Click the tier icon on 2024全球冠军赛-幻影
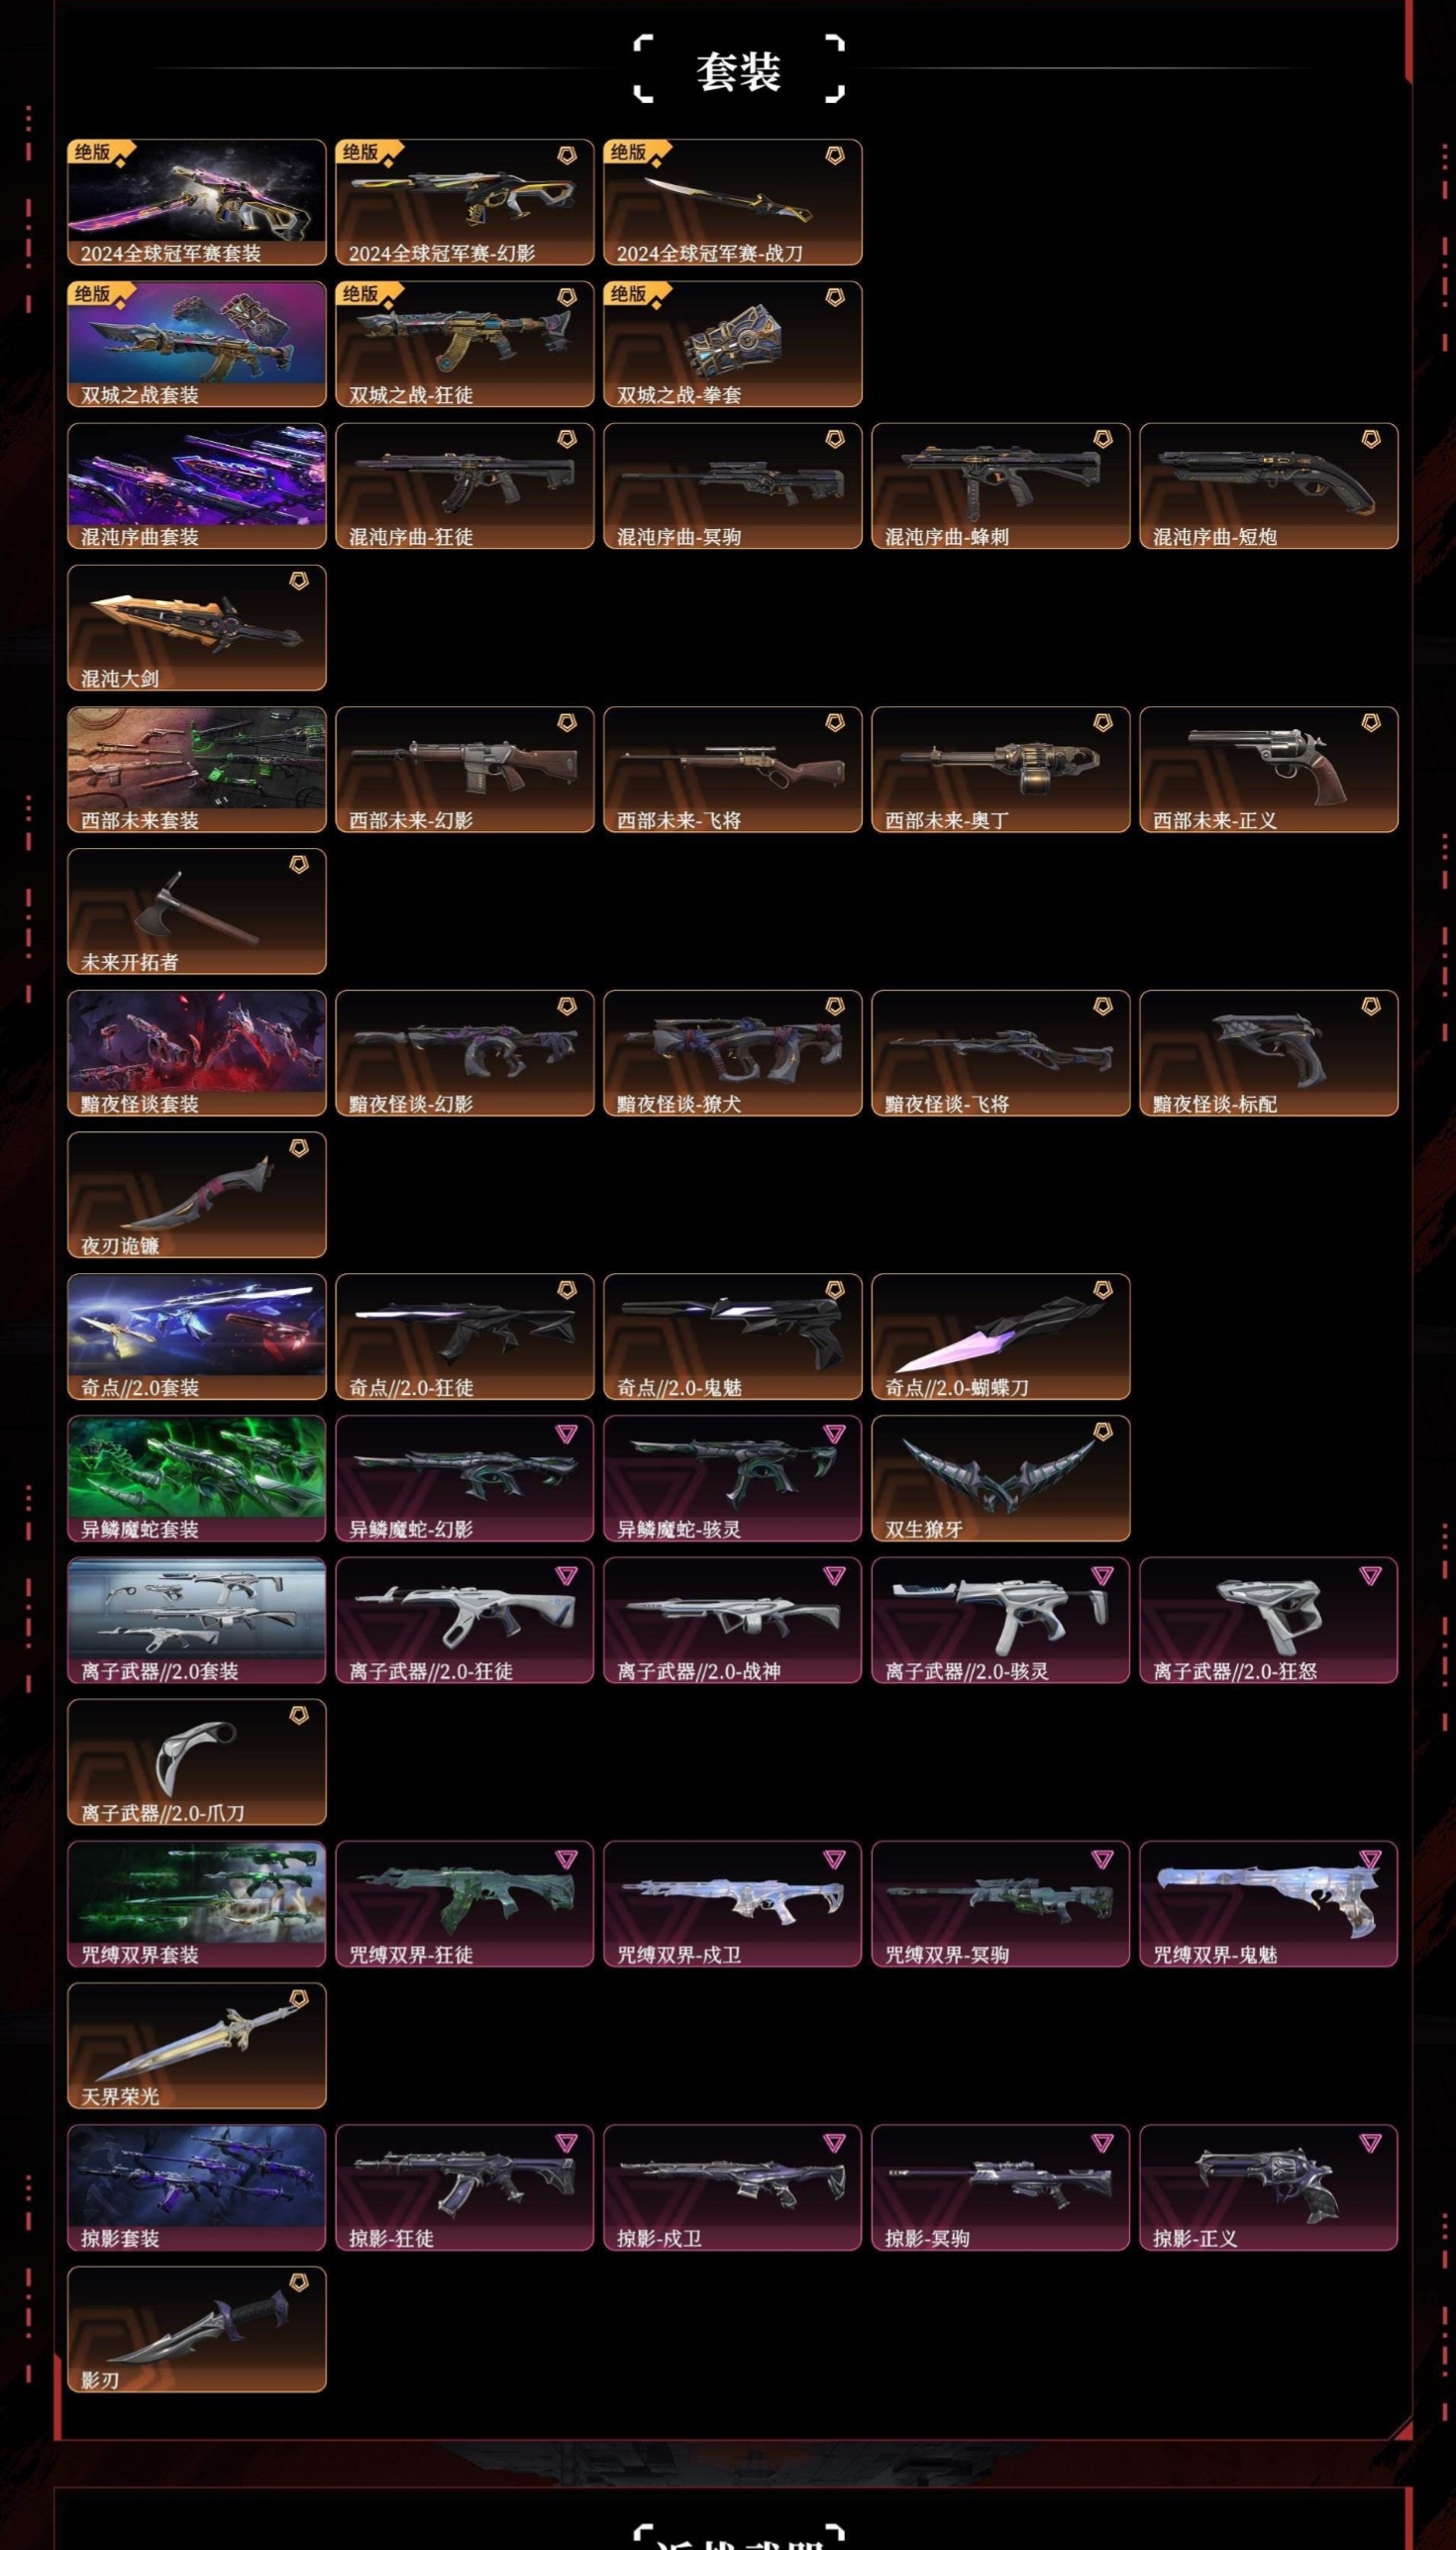Image resolution: width=1456 pixels, height=2550 pixels. pos(567,155)
